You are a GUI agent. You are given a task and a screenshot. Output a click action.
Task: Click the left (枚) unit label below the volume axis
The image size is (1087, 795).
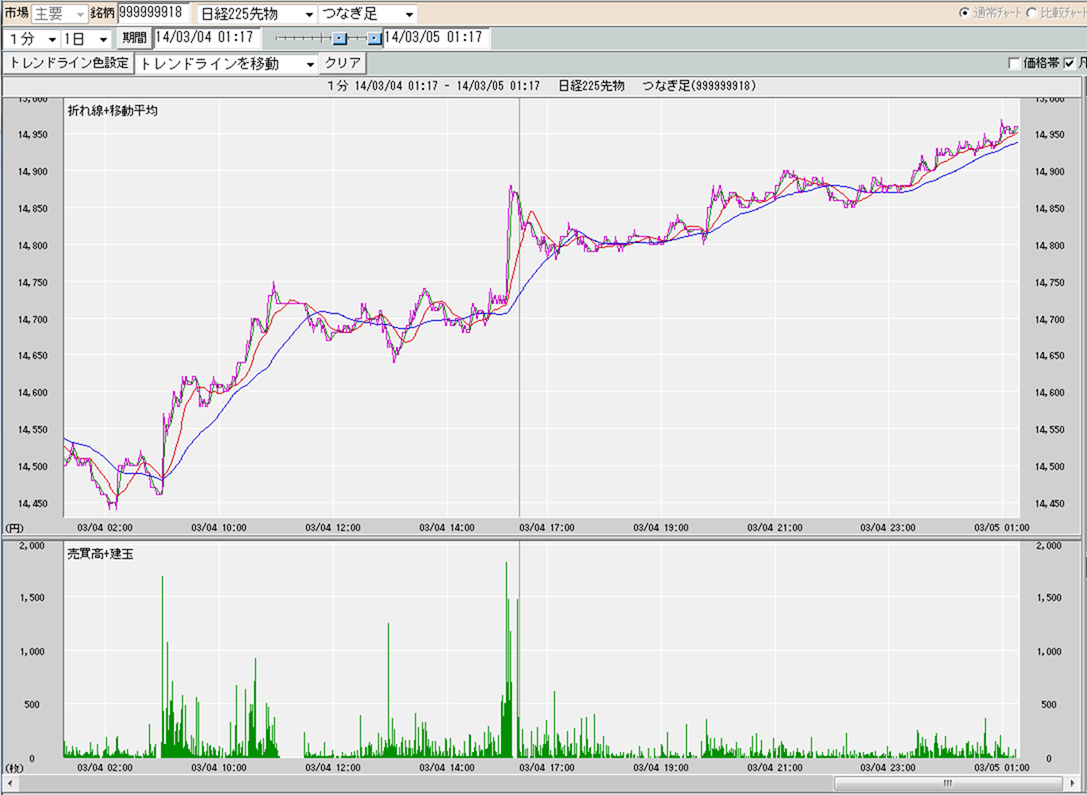coord(15,768)
